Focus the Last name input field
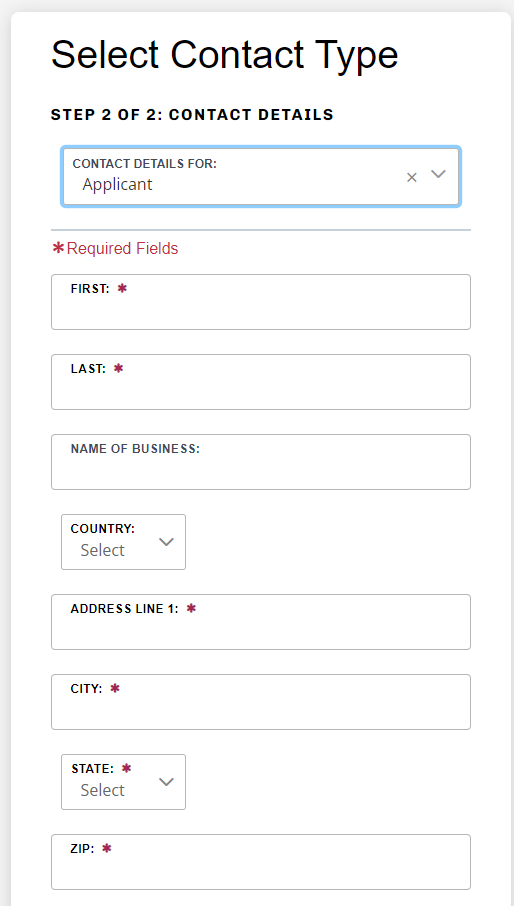 point(261,382)
